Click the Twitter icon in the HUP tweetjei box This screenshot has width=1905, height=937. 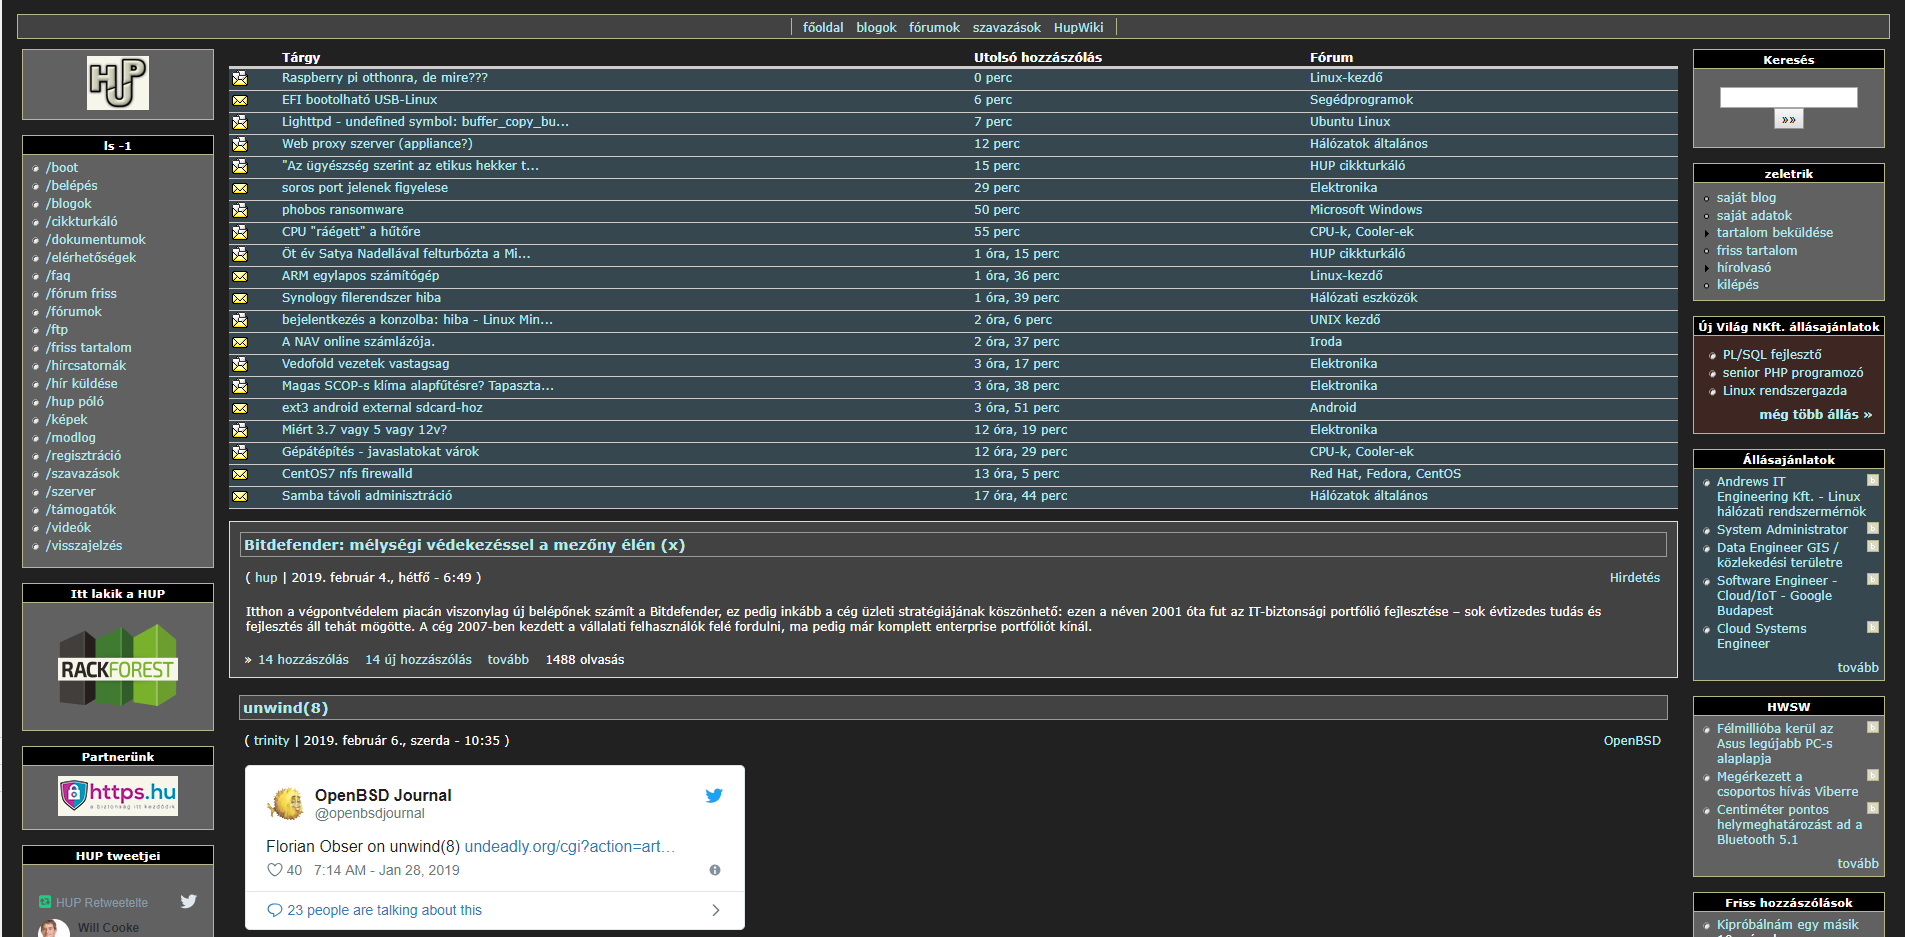pos(188,901)
